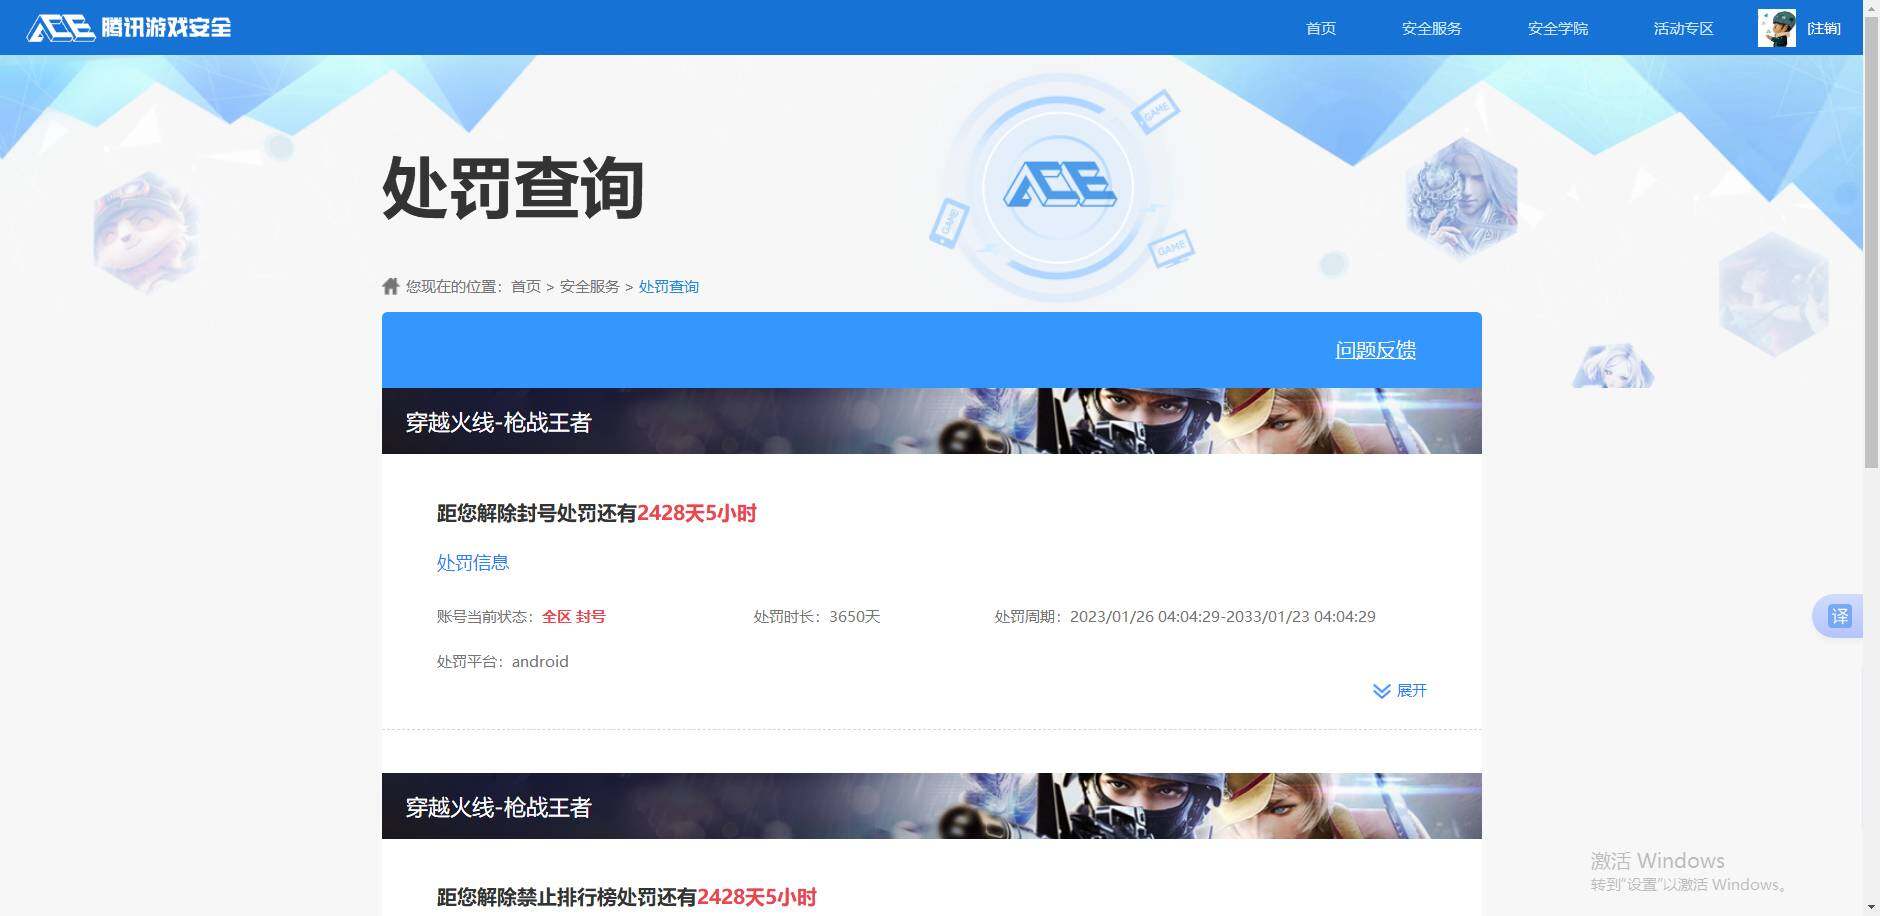Click the 距您解除禁止排行榜处罚 countdown text

coord(626,897)
